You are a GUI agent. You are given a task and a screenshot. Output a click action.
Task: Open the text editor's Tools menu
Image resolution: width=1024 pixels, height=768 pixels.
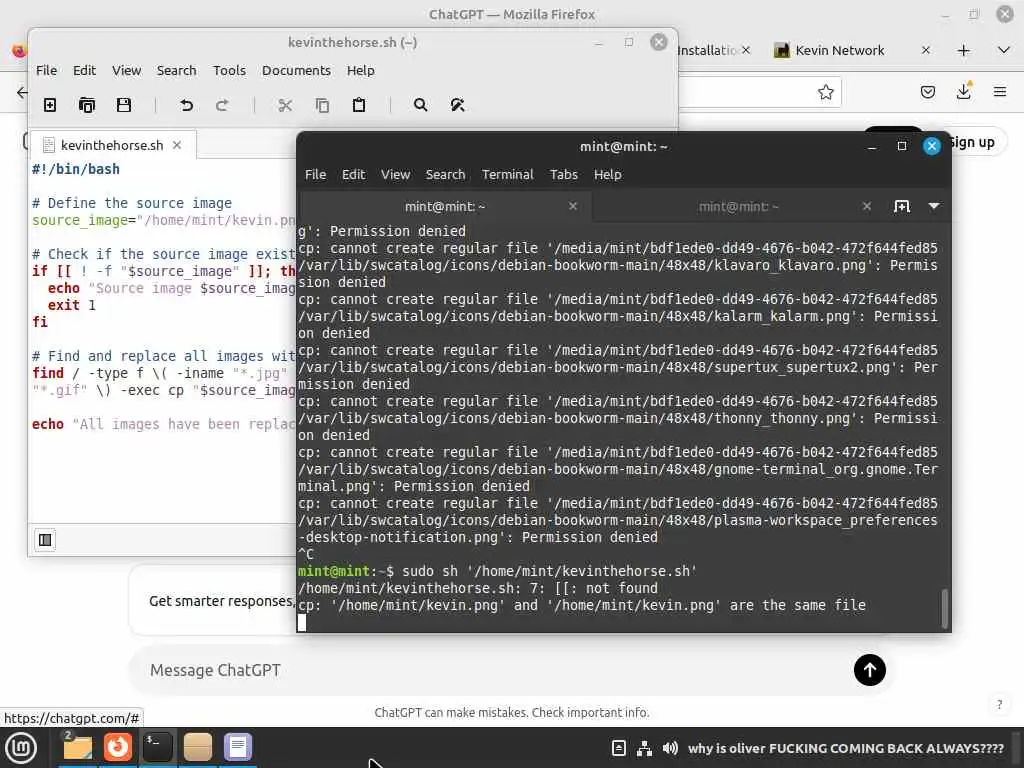(x=229, y=71)
